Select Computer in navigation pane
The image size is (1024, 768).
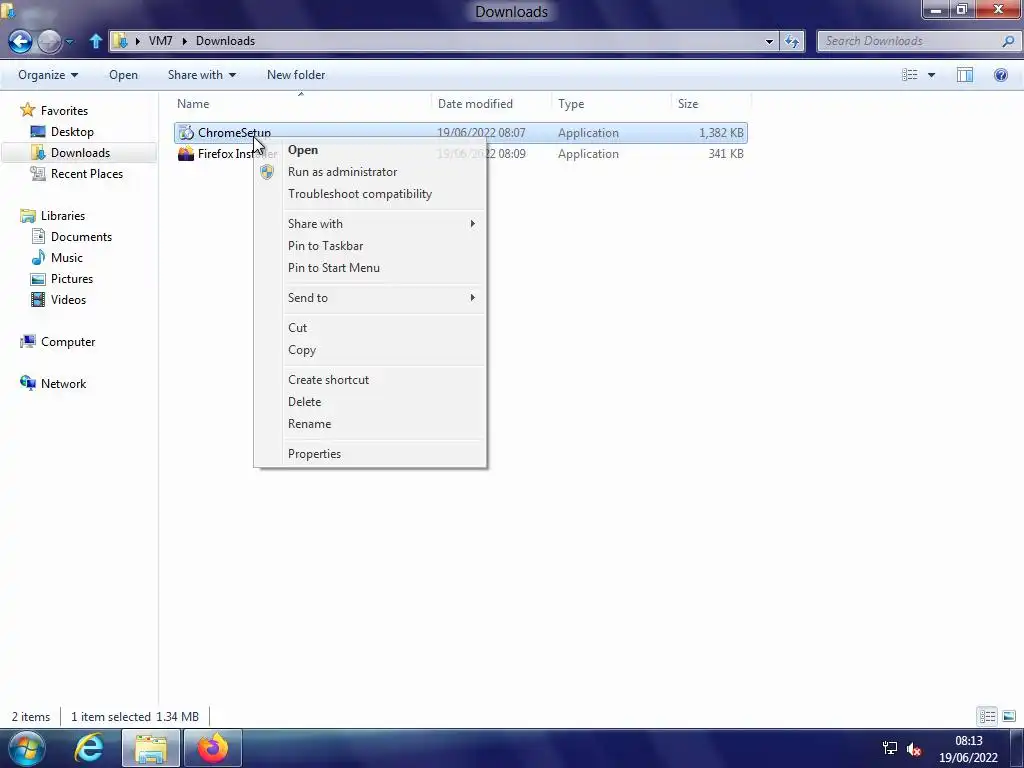click(68, 342)
